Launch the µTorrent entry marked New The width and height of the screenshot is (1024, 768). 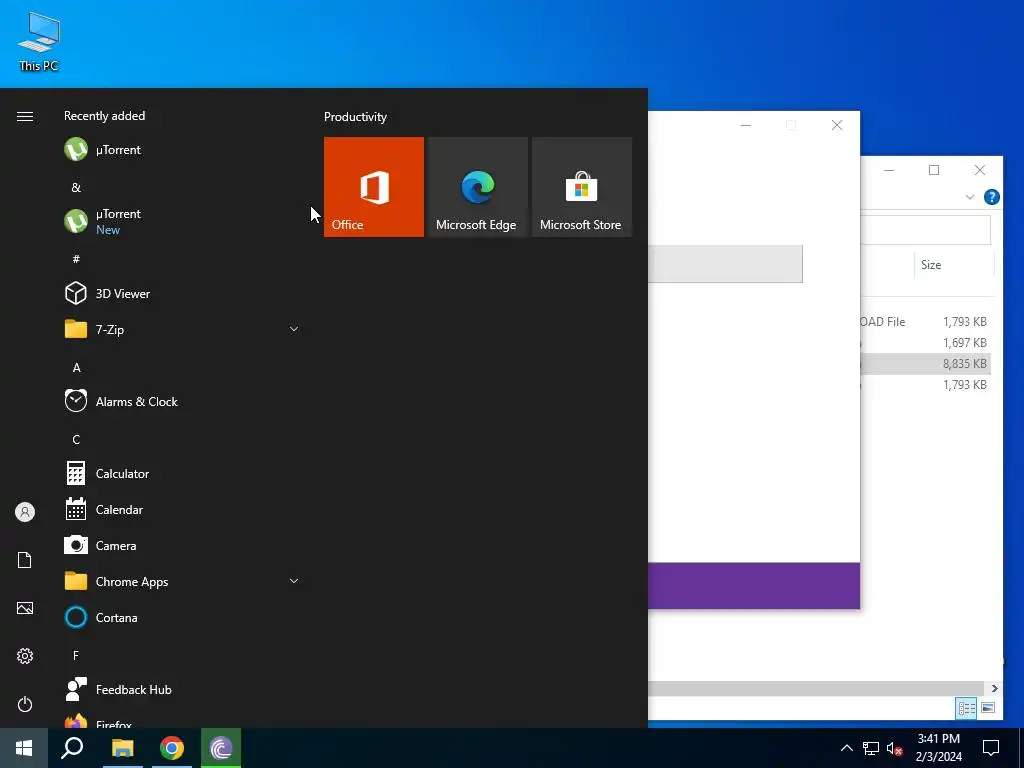tap(182, 221)
